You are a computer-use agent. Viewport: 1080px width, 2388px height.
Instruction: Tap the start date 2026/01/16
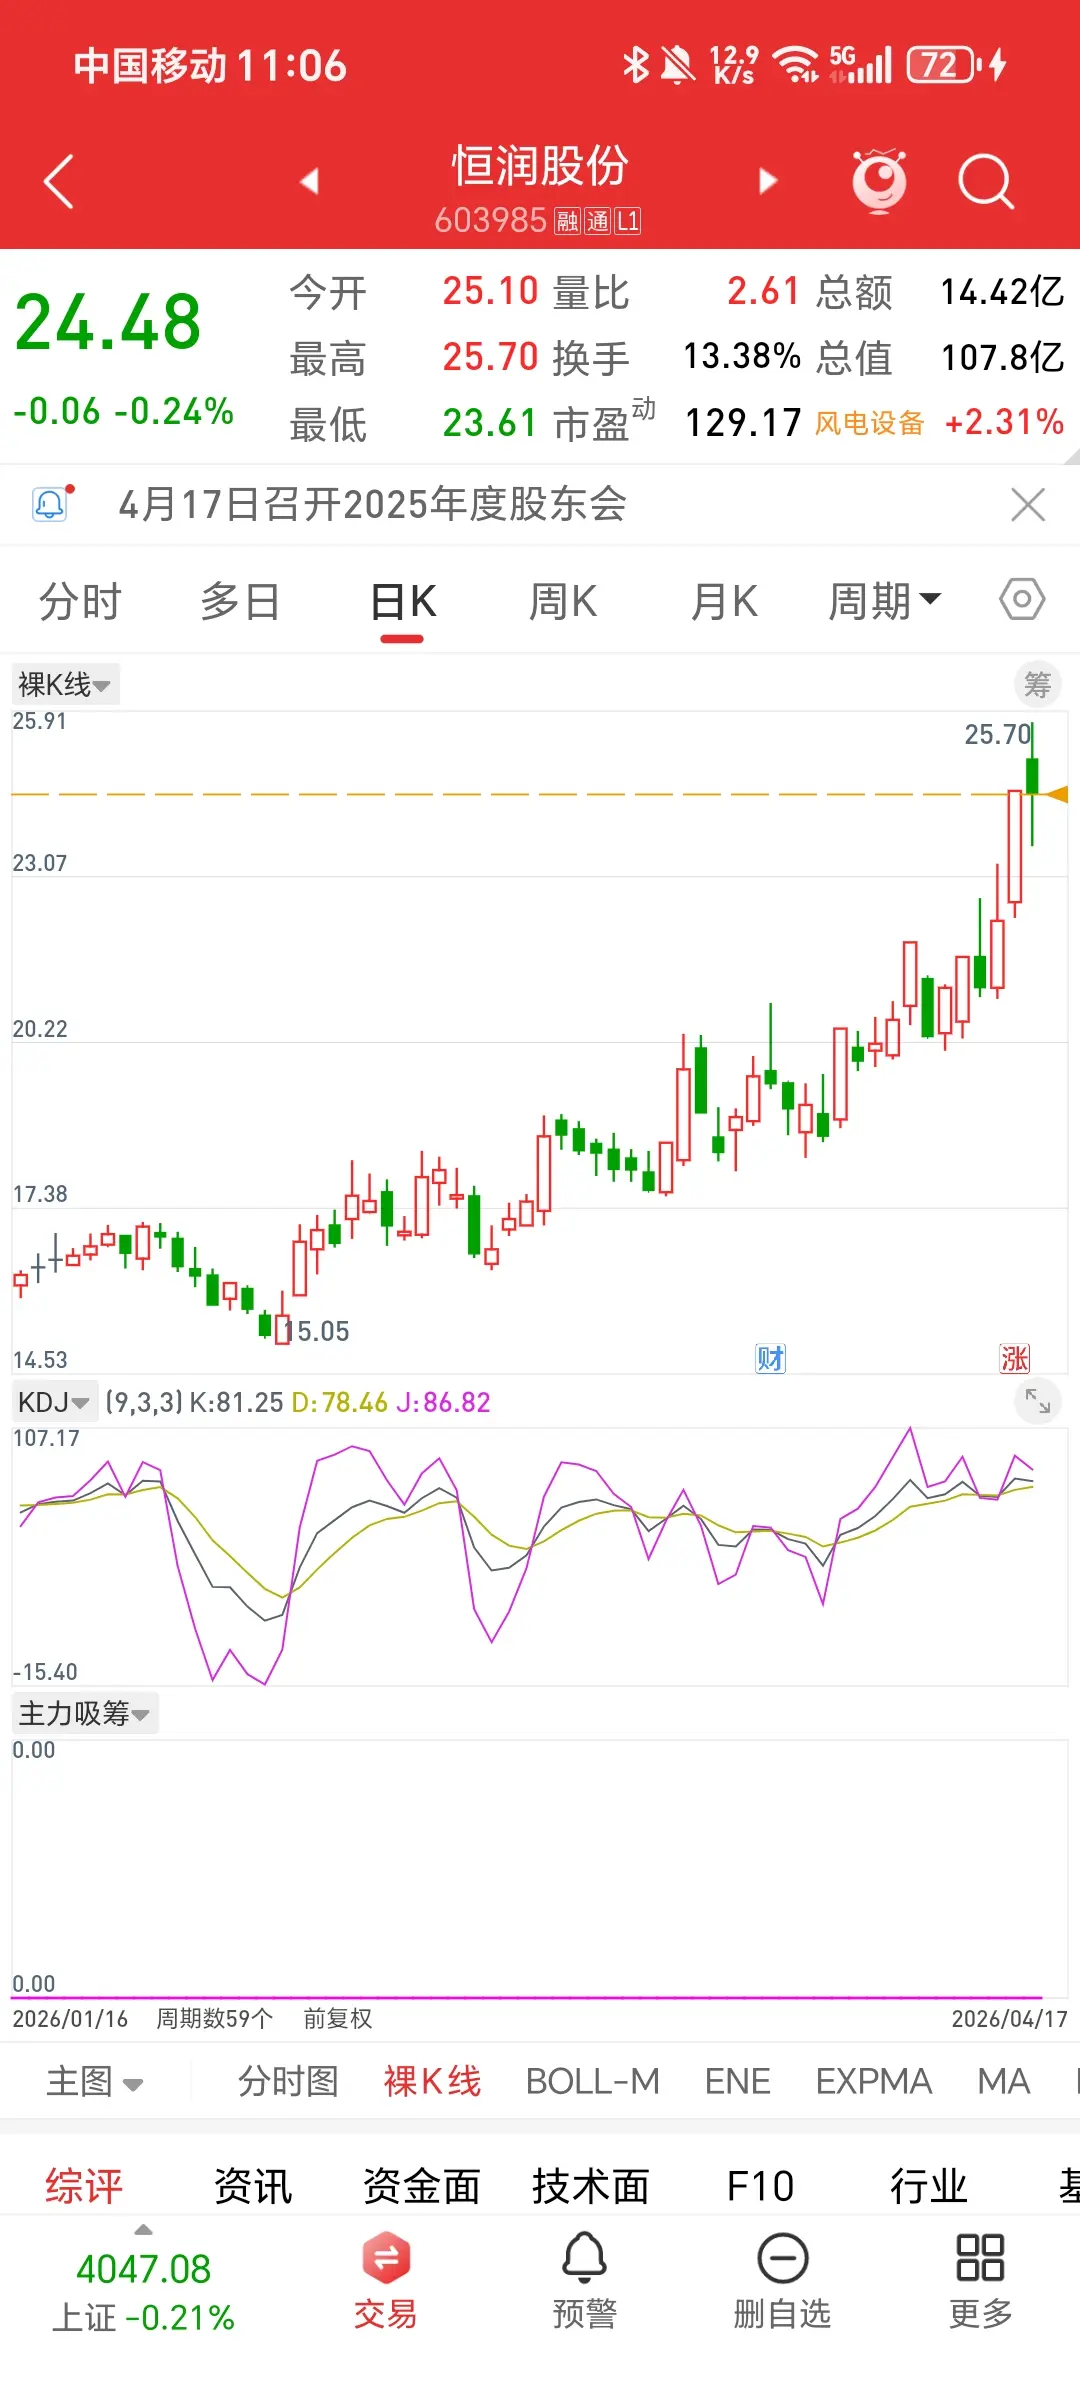(x=70, y=2018)
